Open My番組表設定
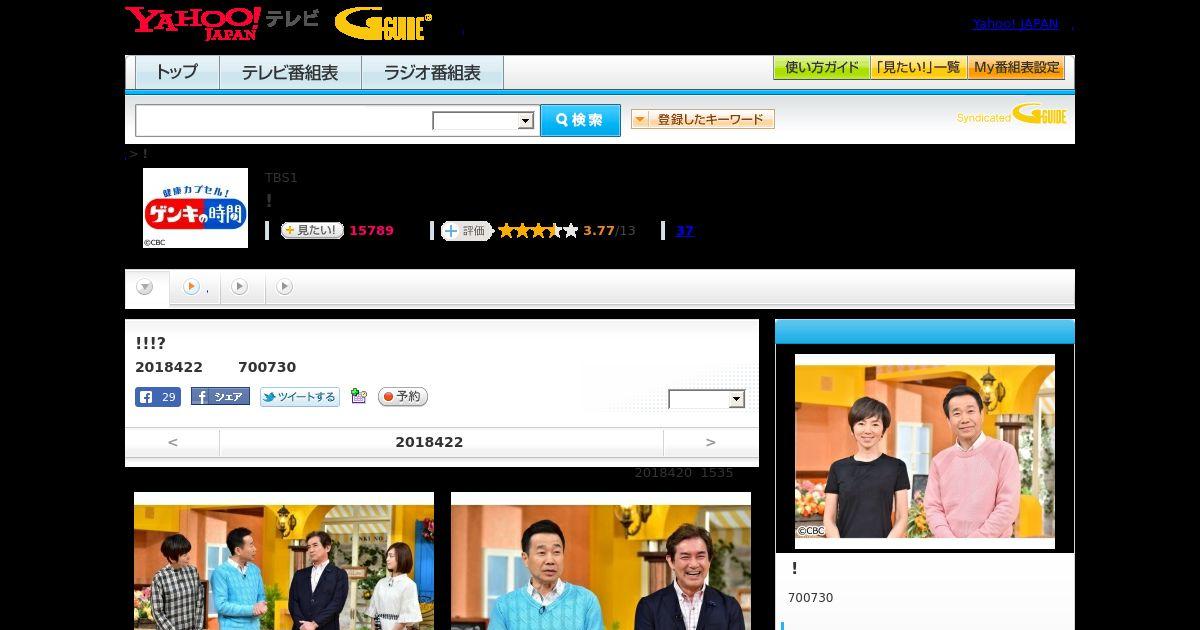Viewport: 1200px width, 630px height. coord(1016,68)
